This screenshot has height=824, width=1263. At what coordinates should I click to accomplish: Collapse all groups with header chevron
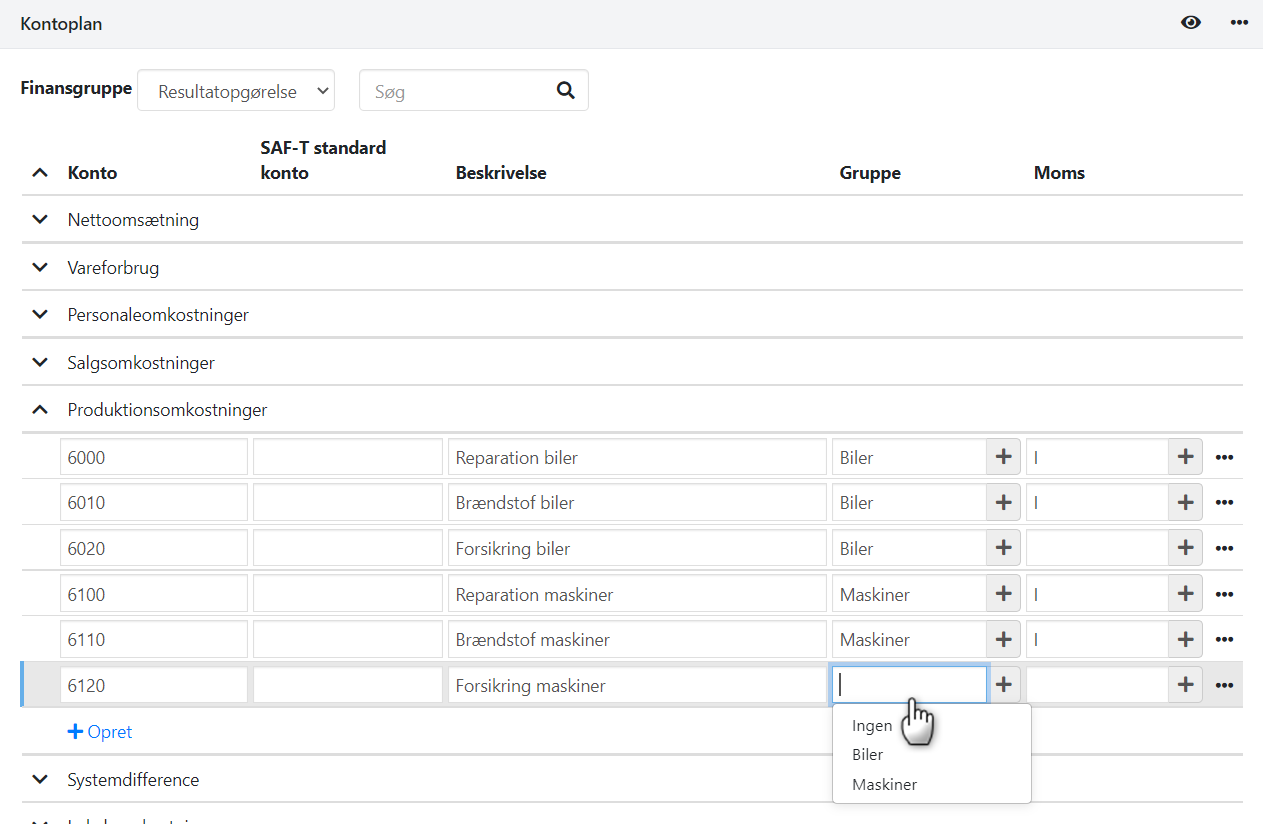pyautogui.click(x=40, y=173)
